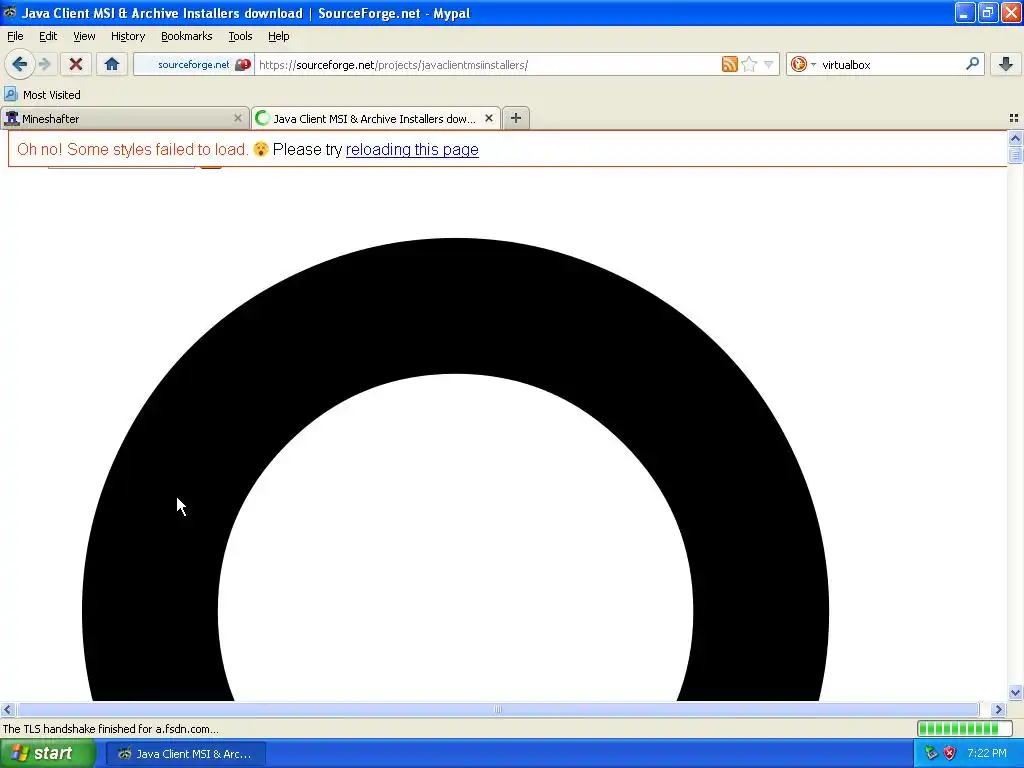Viewport: 1024px width, 768px height.
Task: Click the horizontal scrollbar thumb
Action: pos(498,709)
